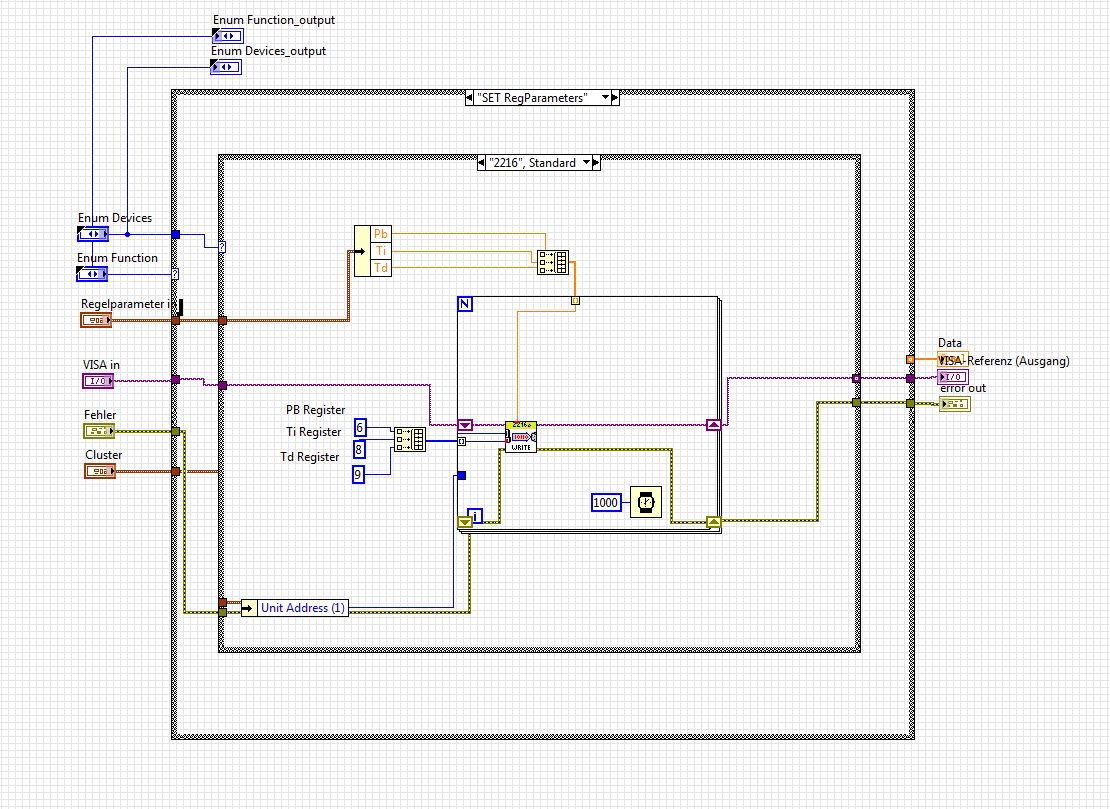The width and height of the screenshot is (1110, 809).
Task: Select the Ti Register label
Action: tap(313, 432)
